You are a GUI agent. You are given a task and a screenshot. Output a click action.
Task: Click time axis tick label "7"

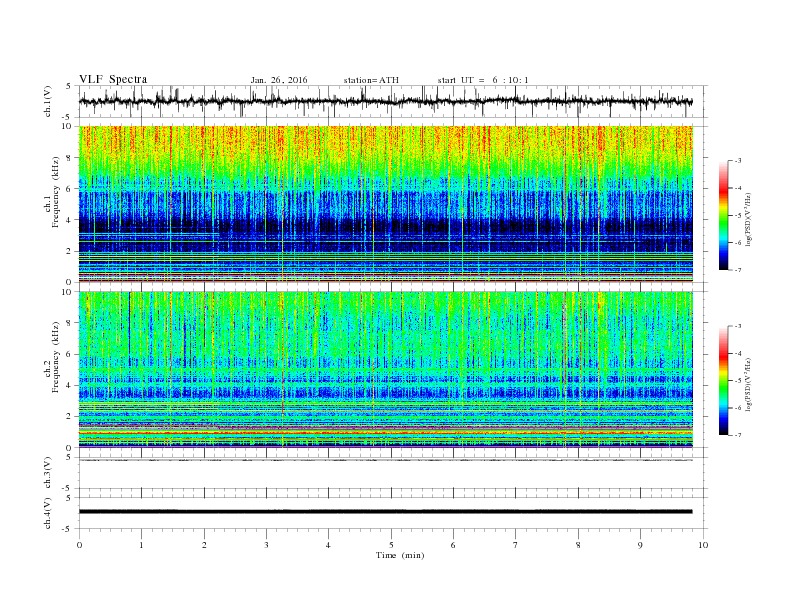pos(516,545)
